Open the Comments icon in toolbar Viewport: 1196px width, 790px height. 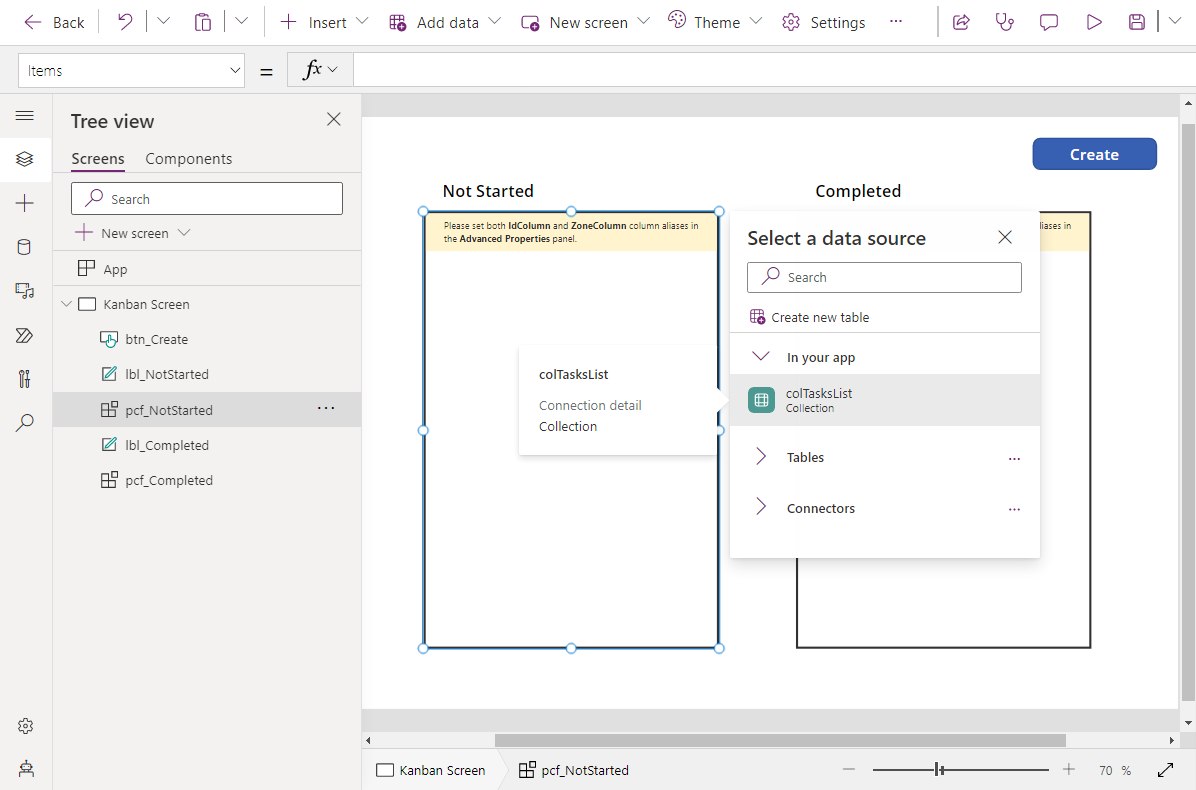click(1049, 22)
